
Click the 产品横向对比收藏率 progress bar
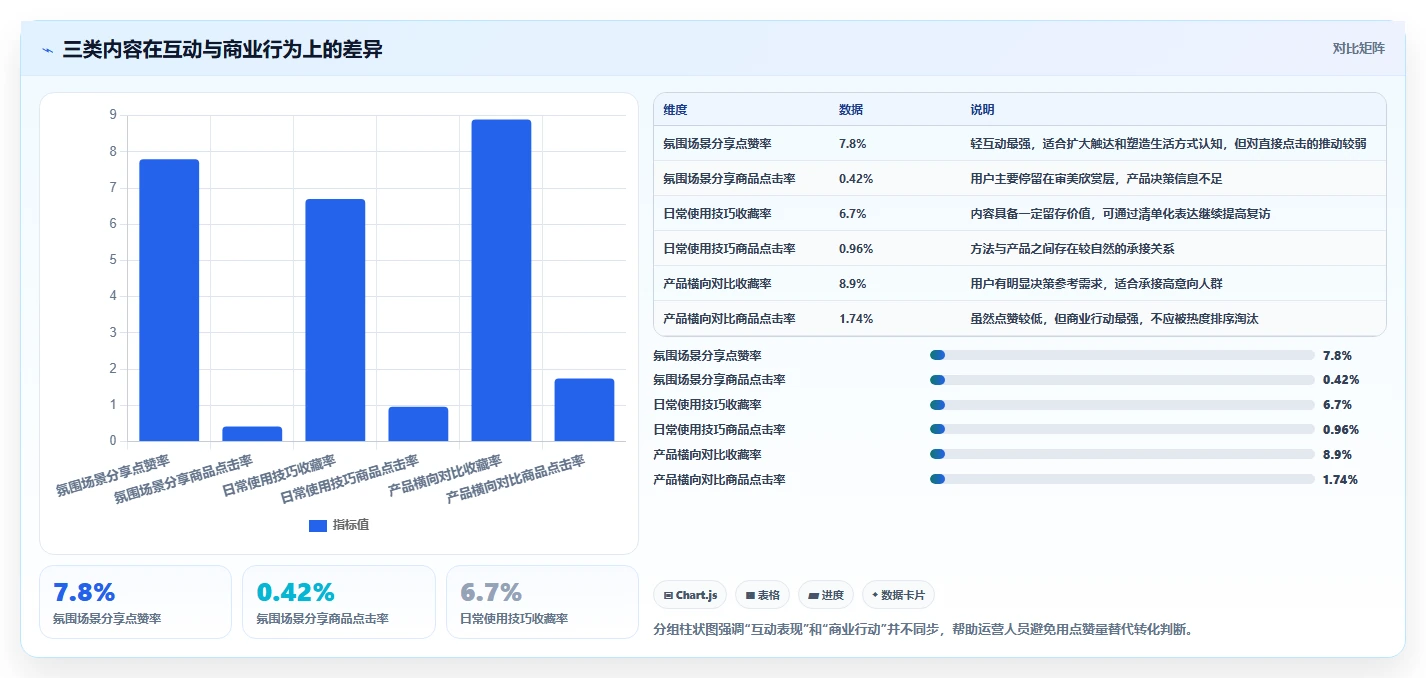click(1122, 454)
